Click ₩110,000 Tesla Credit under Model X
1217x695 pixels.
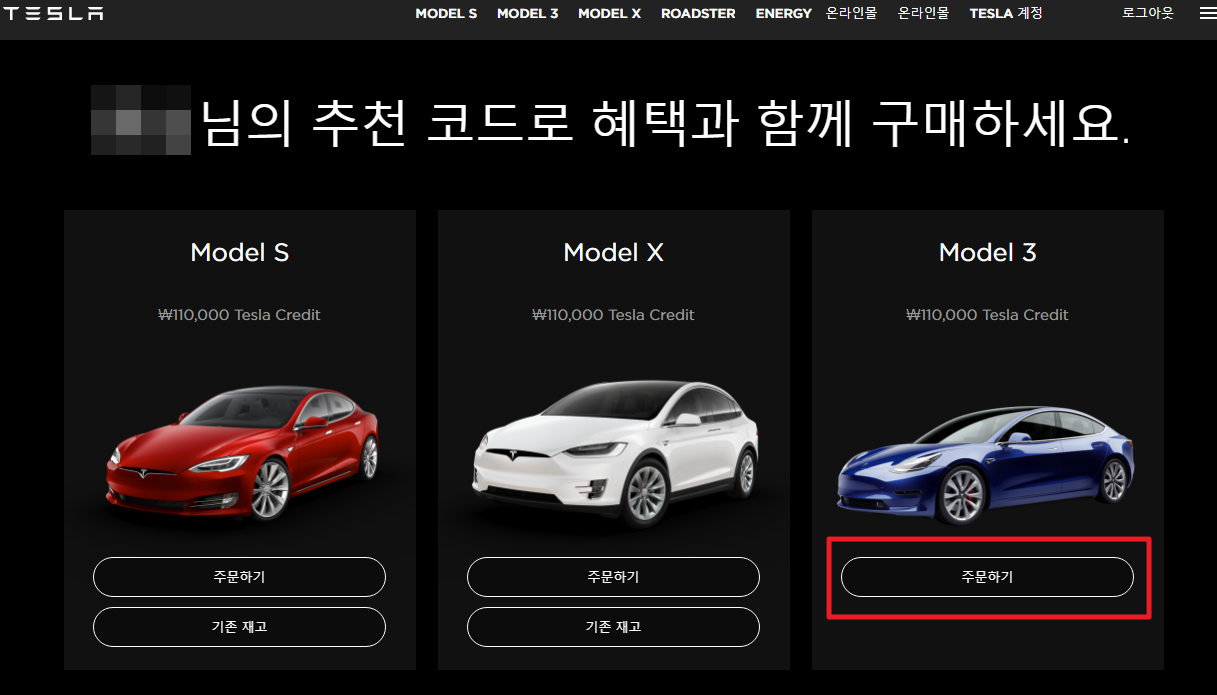tap(614, 315)
